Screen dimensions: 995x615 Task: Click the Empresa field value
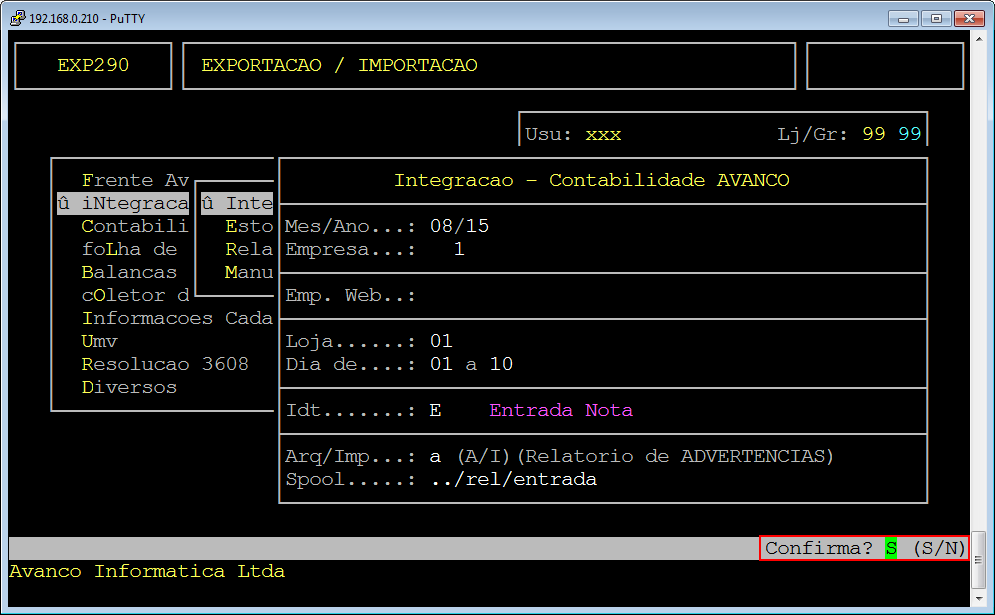pyautogui.click(x=459, y=249)
